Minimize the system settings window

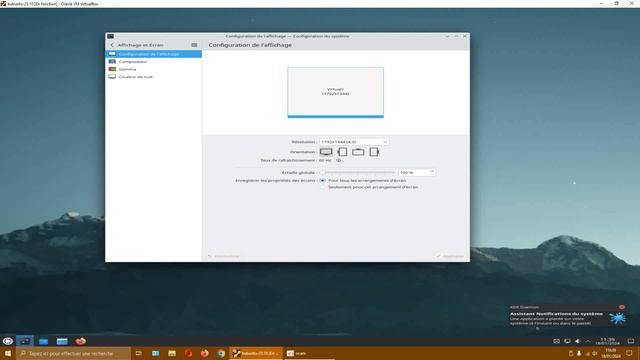[447, 36]
